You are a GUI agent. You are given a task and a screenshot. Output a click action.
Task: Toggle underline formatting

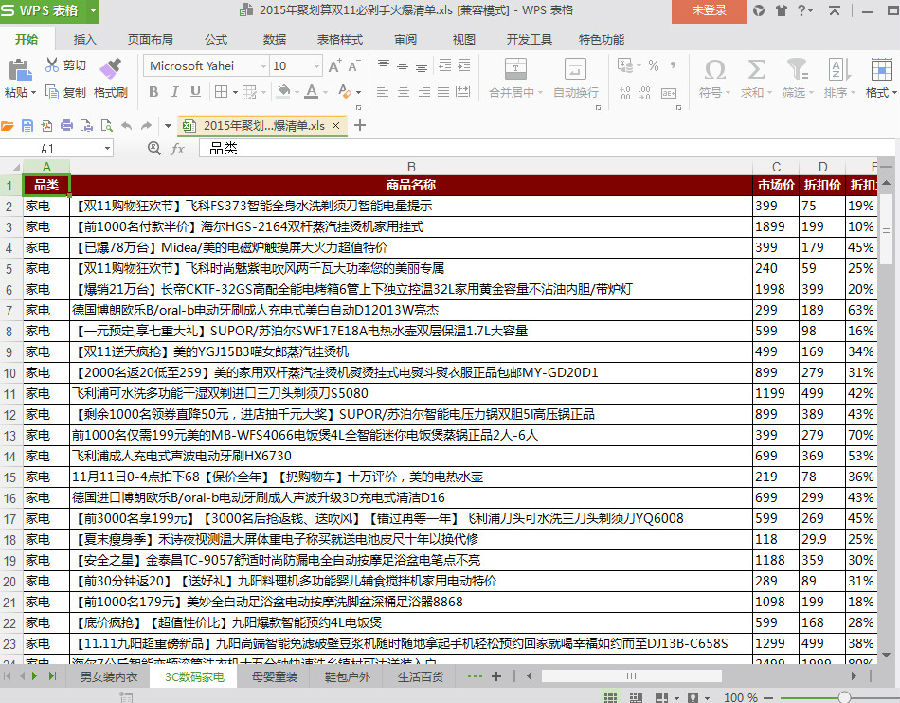[x=196, y=91]
